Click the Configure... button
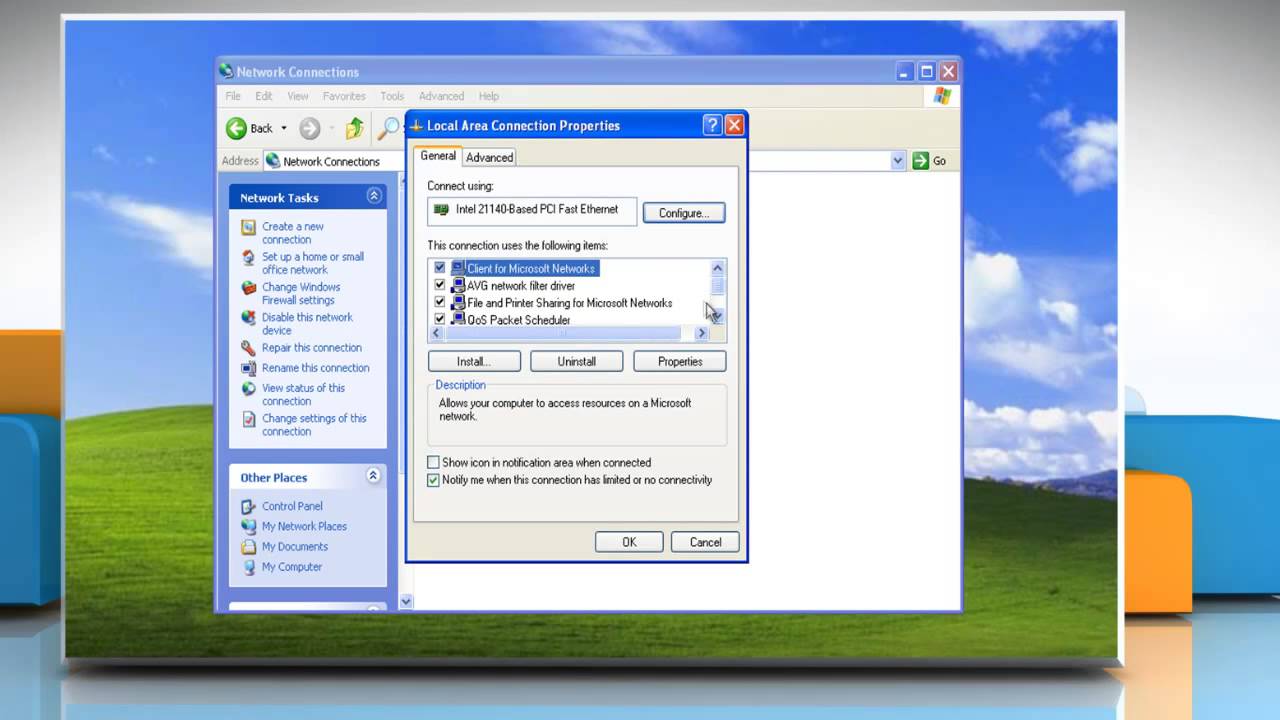 [x=684, y=213]
